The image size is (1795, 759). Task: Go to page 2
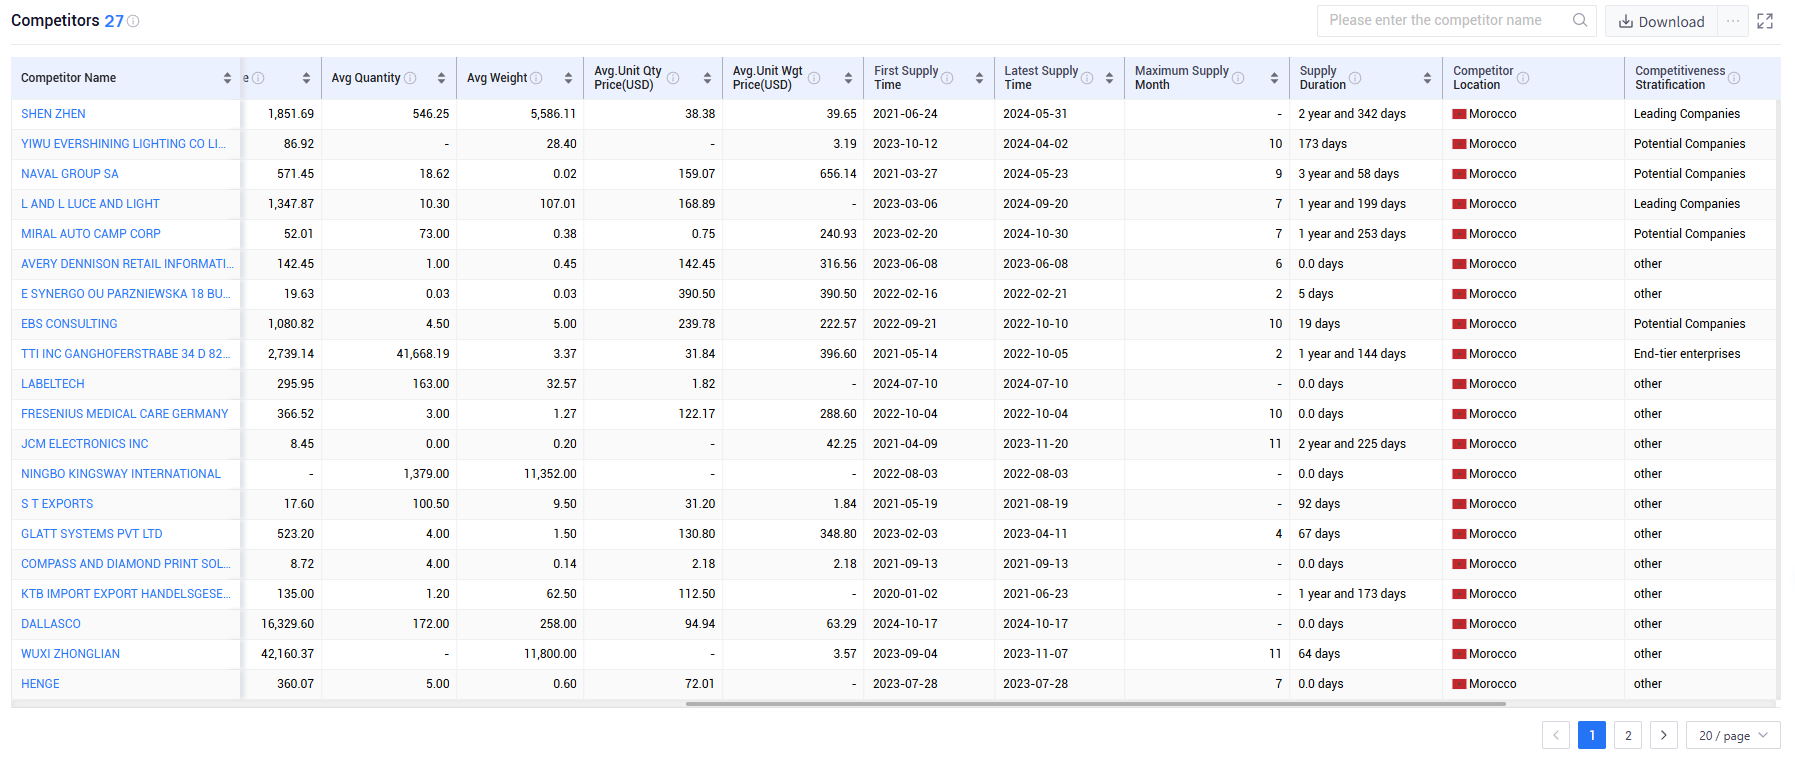pos(1628,735)
